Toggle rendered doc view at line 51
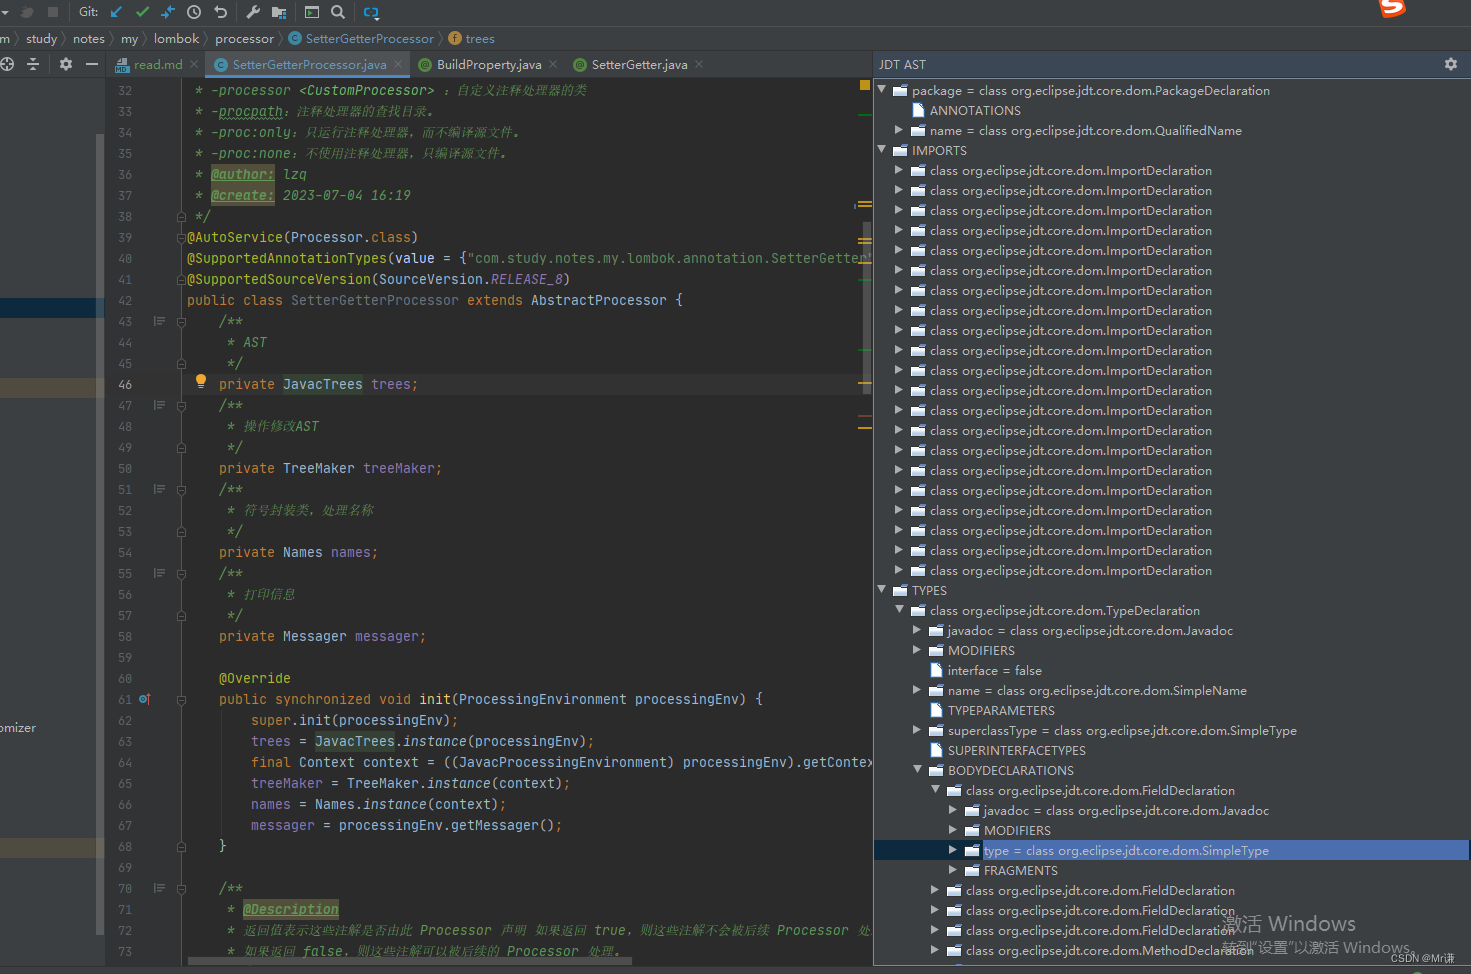 (159, 489)
